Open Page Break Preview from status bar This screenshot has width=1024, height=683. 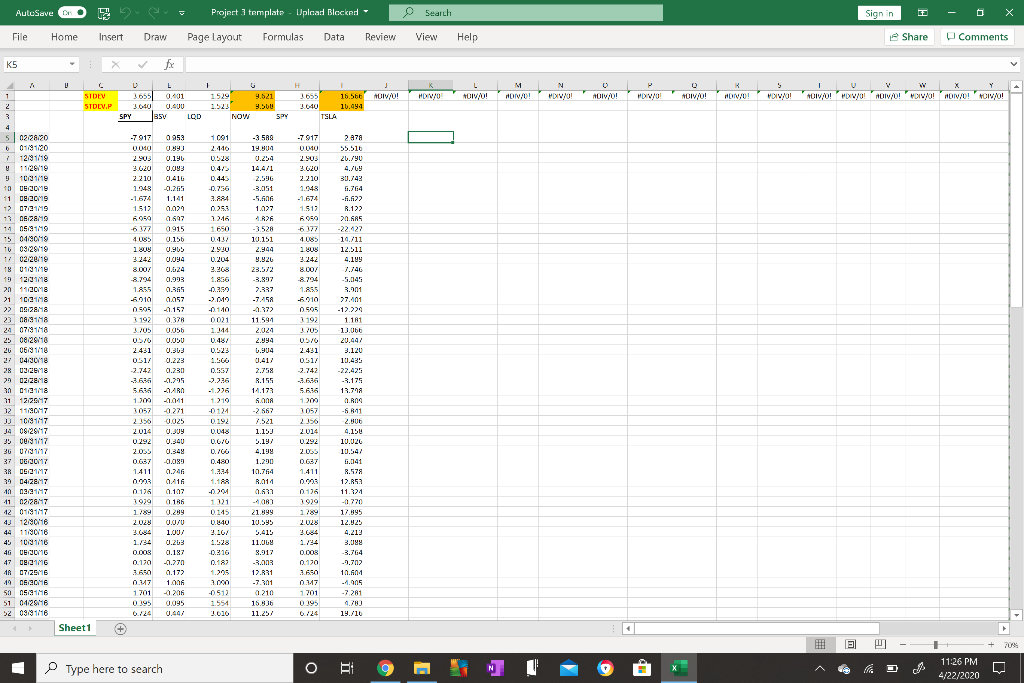(x=881, y=644)
